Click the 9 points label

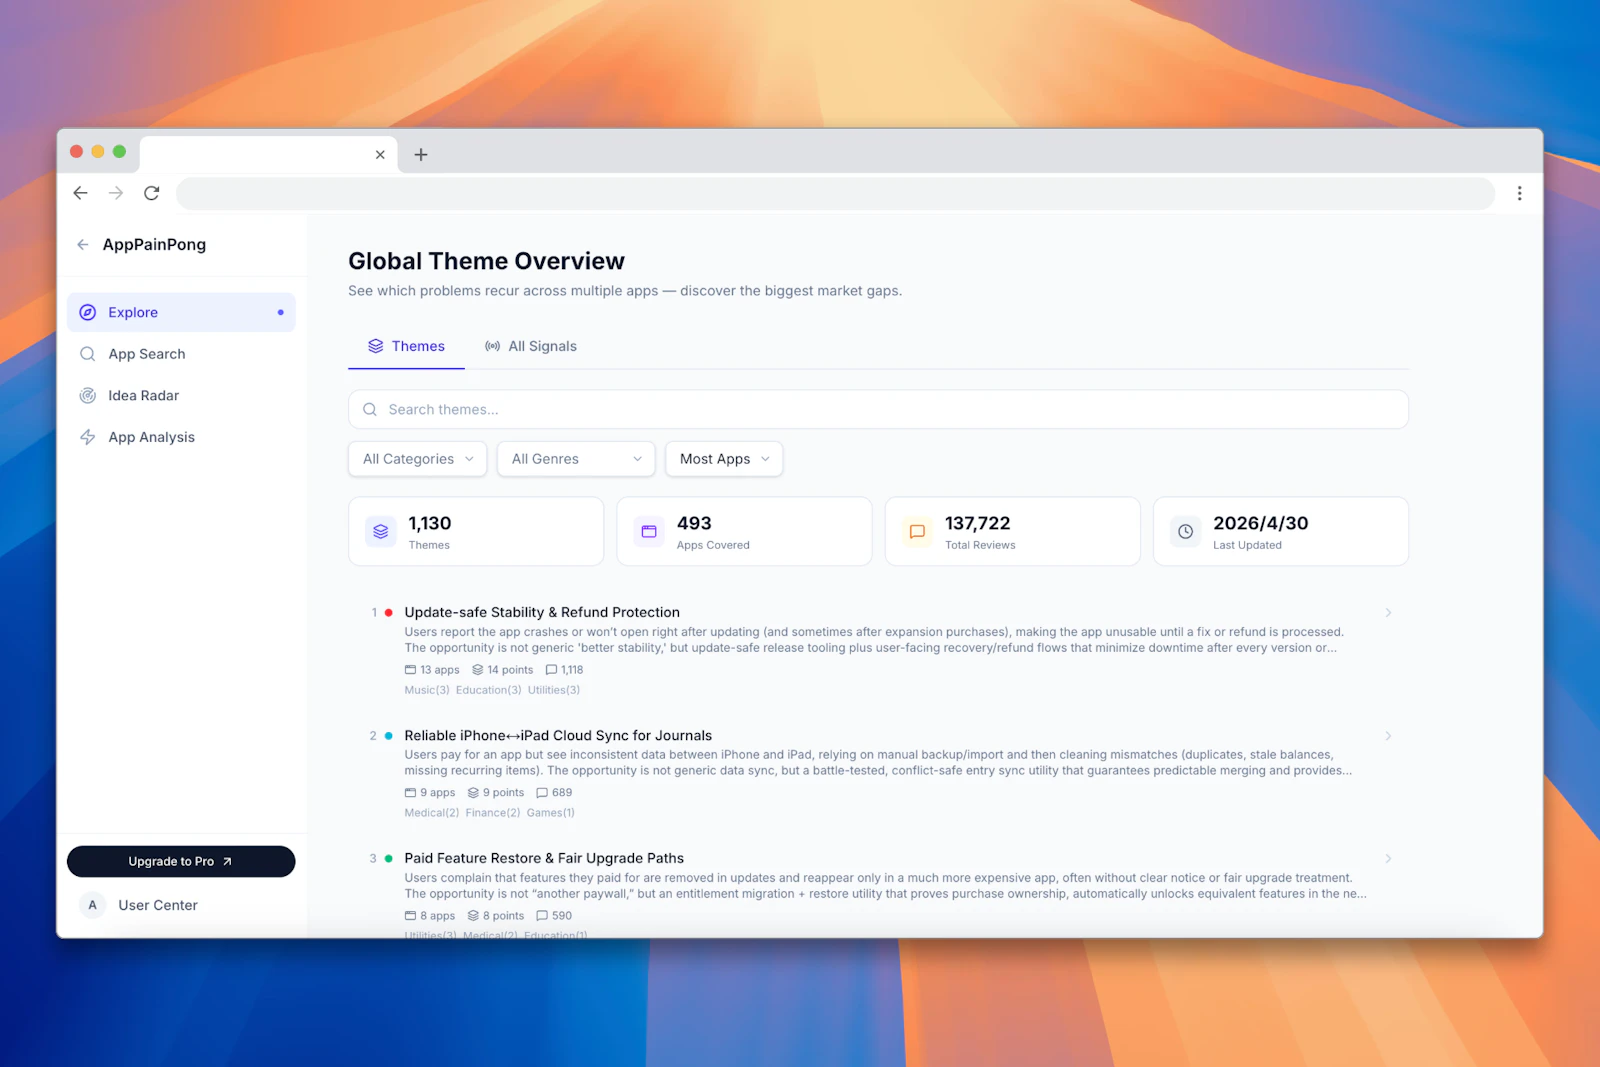504,793
